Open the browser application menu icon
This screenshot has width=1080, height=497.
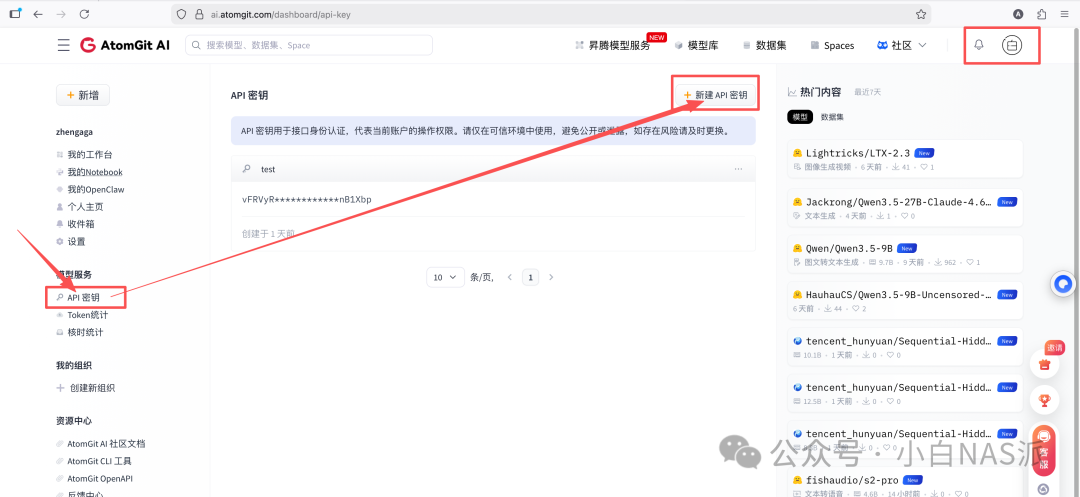click(x=1064, y=14)
